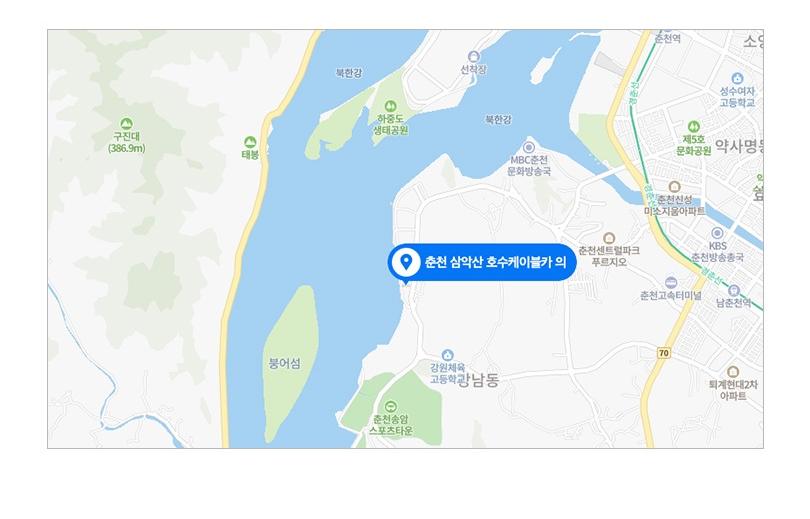
Task: Select the KBS 춘천방송총국 marker icon
Action: click(717, 233)
